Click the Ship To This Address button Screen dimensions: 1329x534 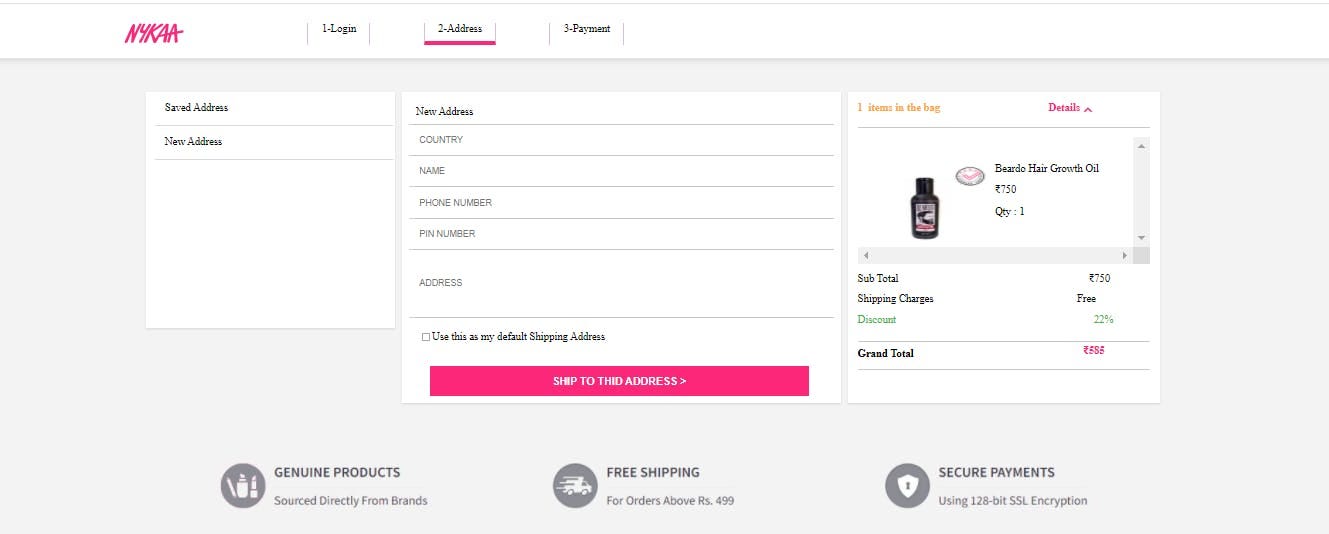[x=619, y=381]
